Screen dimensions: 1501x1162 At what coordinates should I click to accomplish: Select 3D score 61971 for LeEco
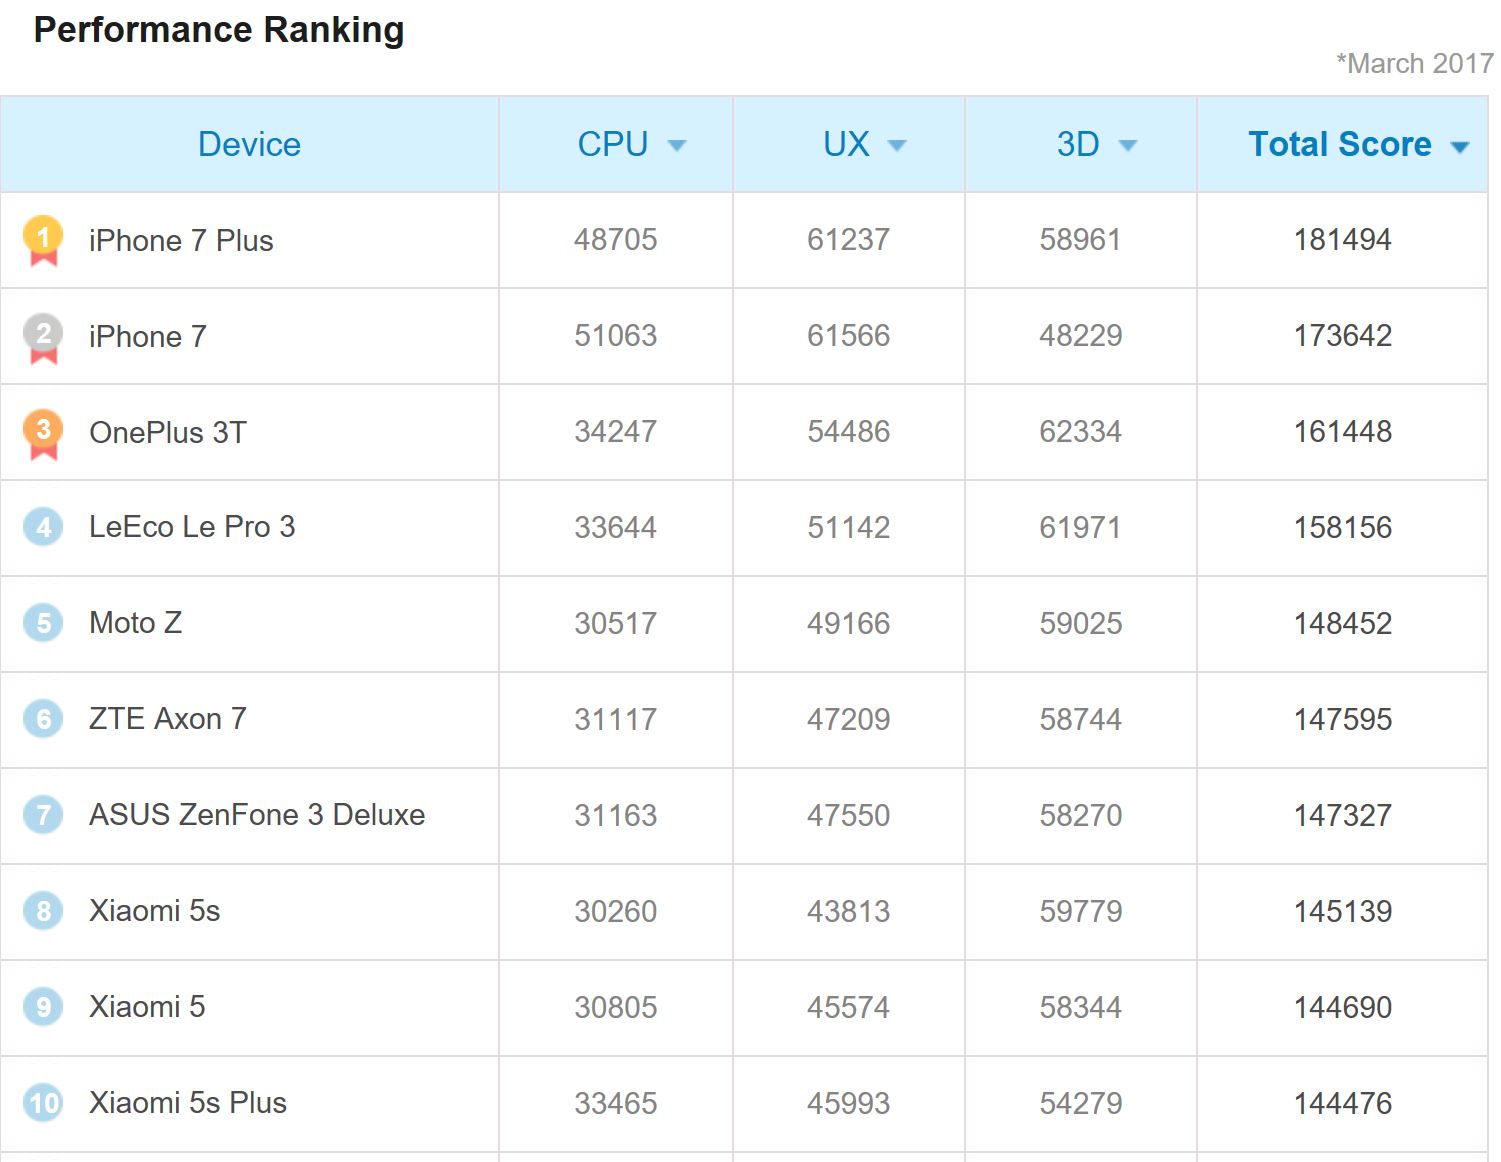[1081, 528]
